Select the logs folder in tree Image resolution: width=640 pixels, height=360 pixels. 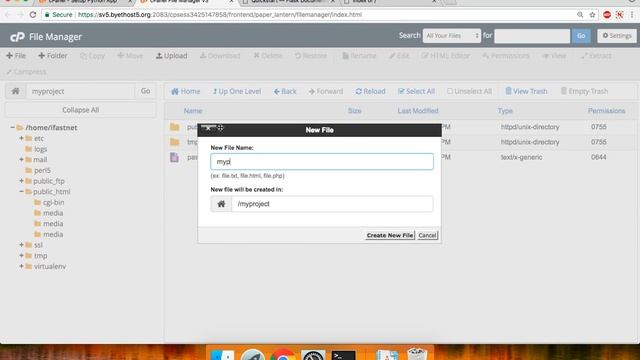(x=40, y=149)
